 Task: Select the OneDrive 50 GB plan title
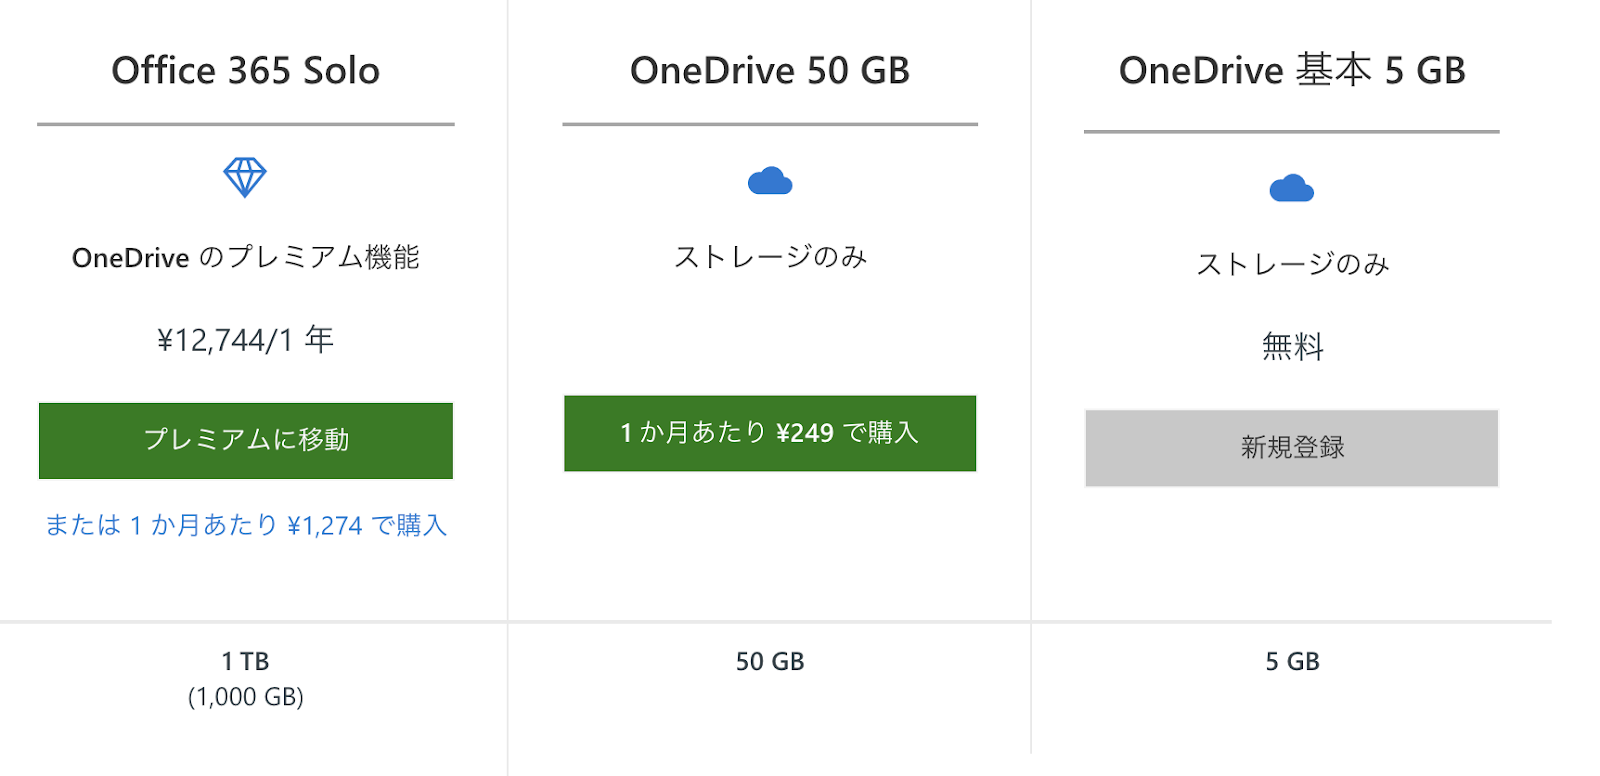click(x=770, y=71)
